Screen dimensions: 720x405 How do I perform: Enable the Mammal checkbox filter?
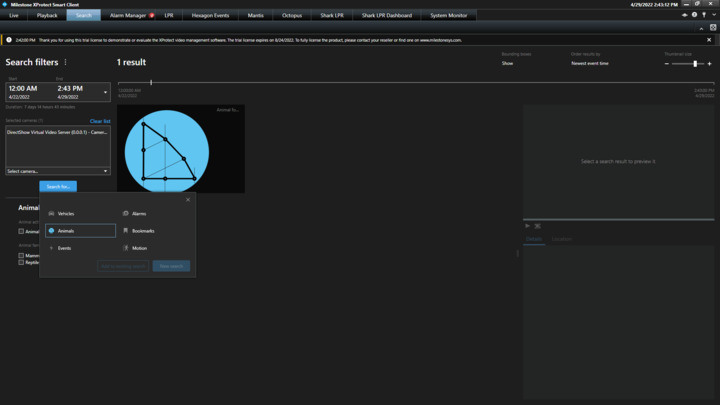(x=21, y=255)
